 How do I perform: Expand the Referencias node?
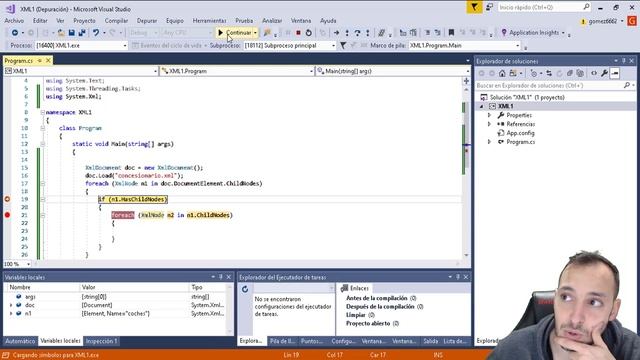[489, 124]
